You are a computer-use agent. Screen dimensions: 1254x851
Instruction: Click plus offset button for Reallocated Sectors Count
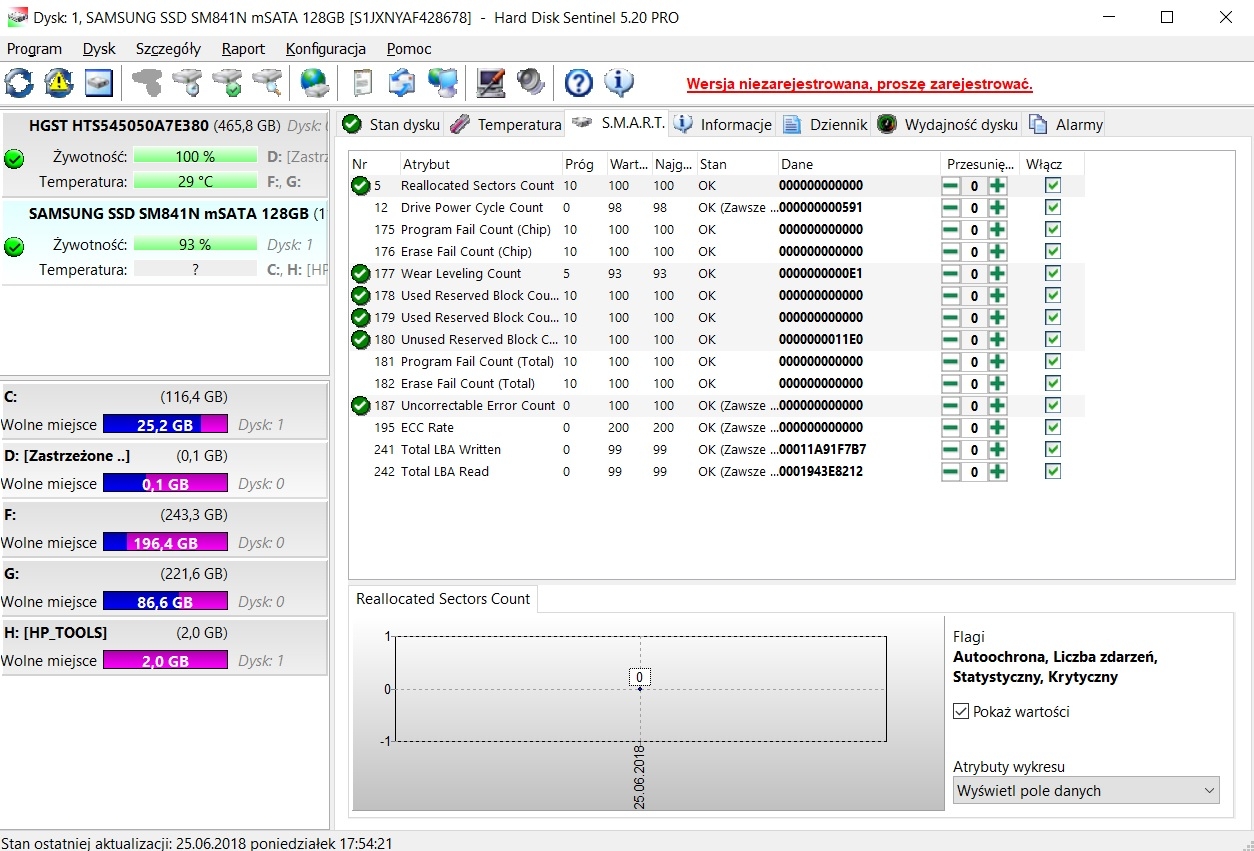coord(998,186)
